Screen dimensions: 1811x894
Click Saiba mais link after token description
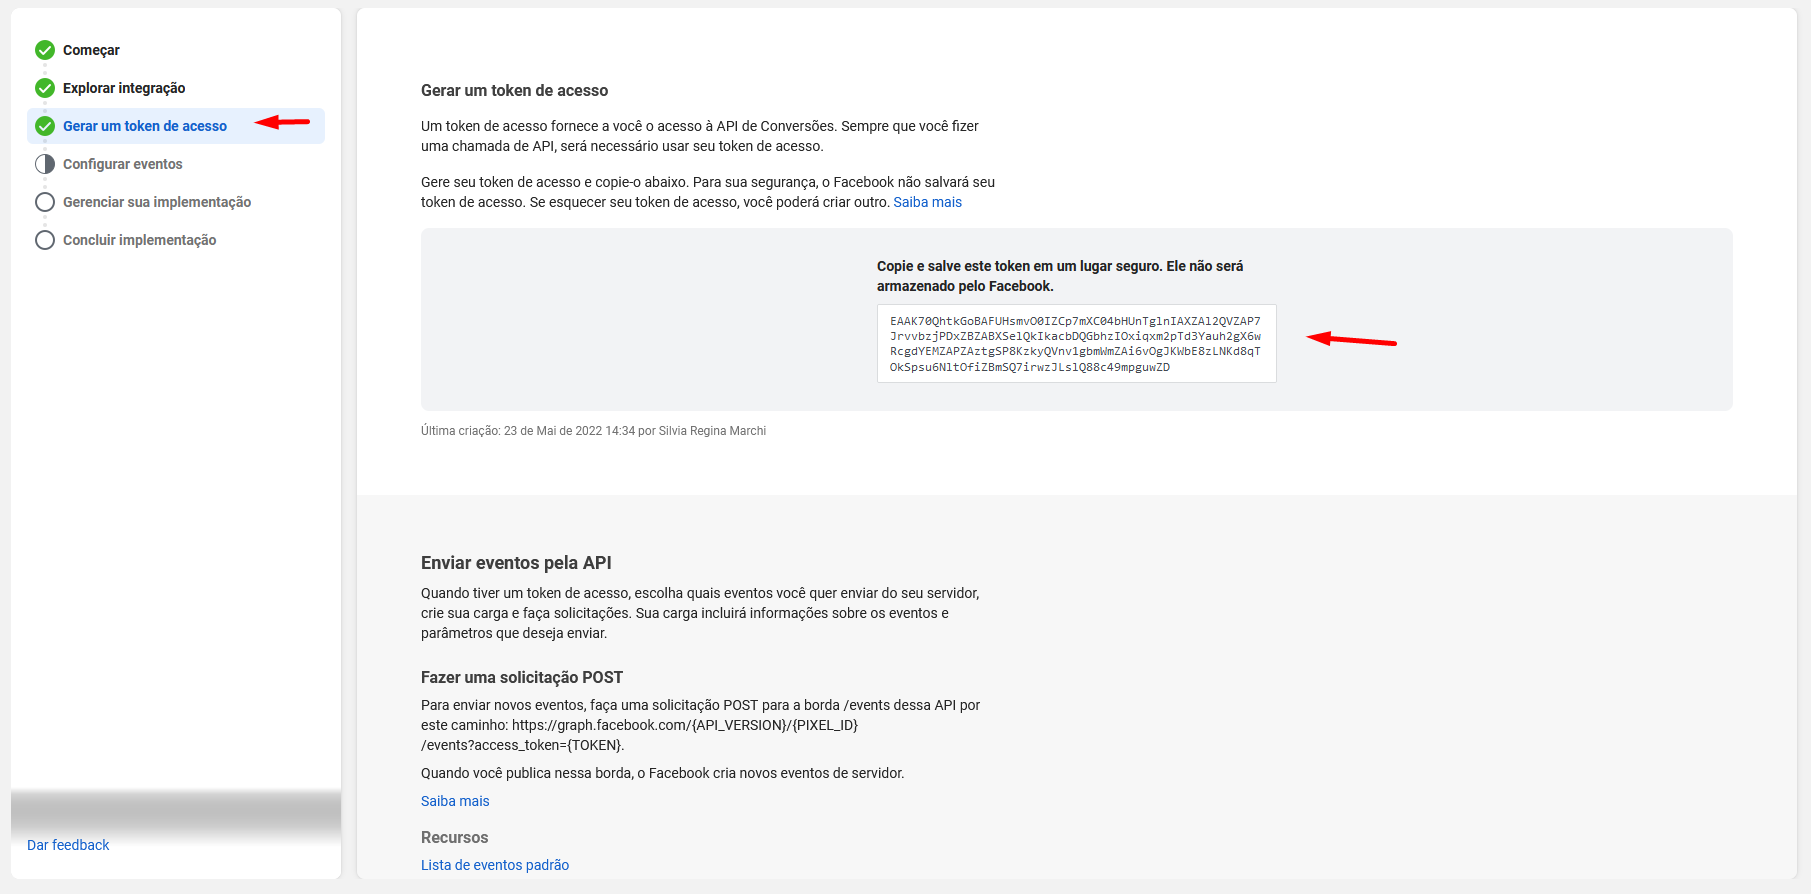coord(927,202)
